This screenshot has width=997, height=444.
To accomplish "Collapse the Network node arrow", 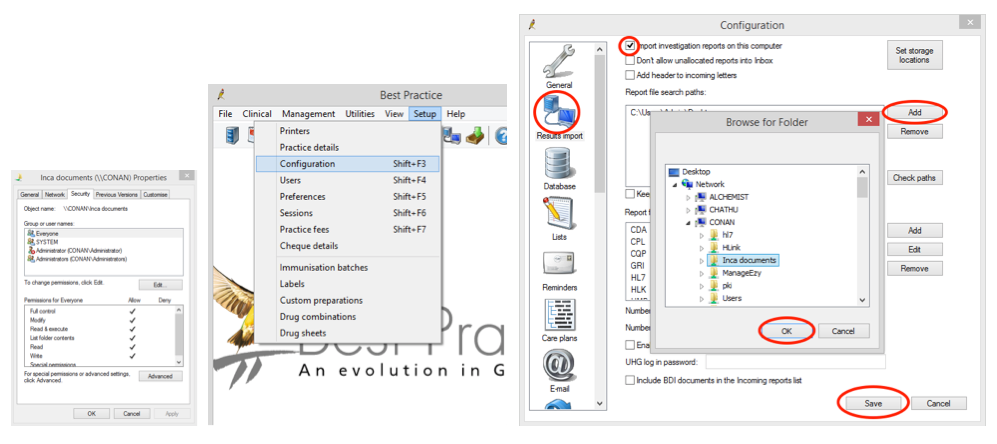I will (x=675, y=184).
